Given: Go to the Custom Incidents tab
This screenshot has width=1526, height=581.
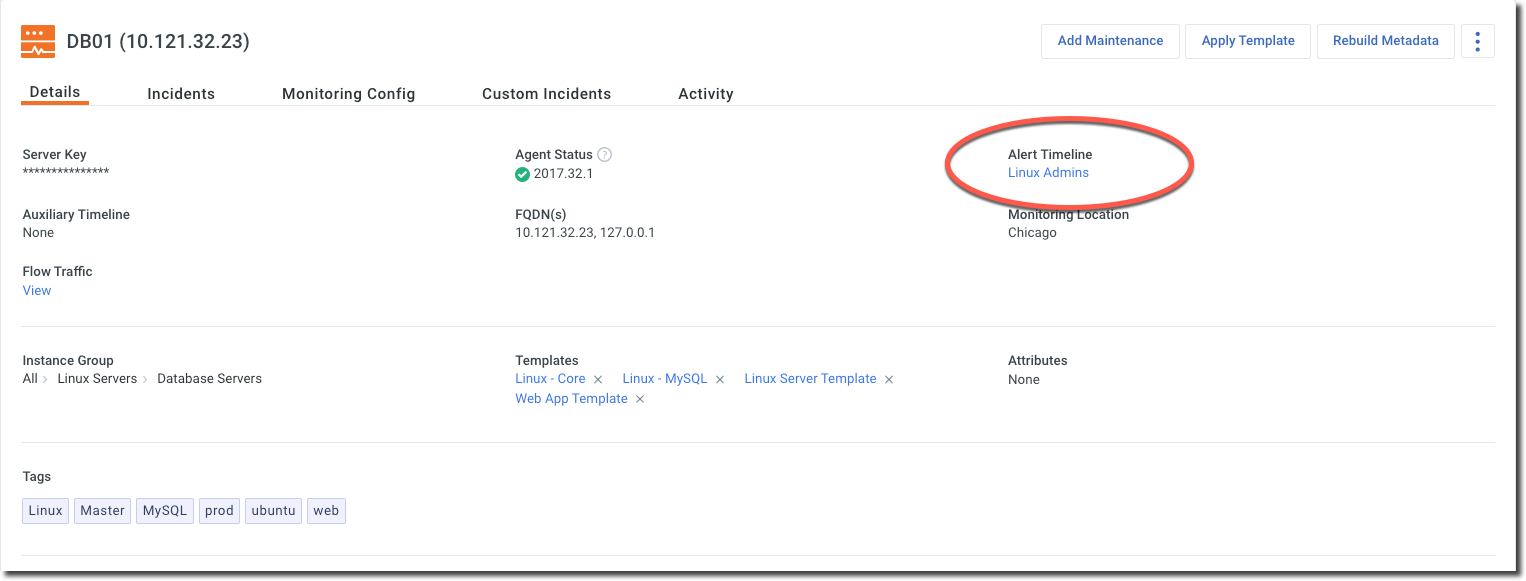Looking at the screenshot, I should pos(546,94).
